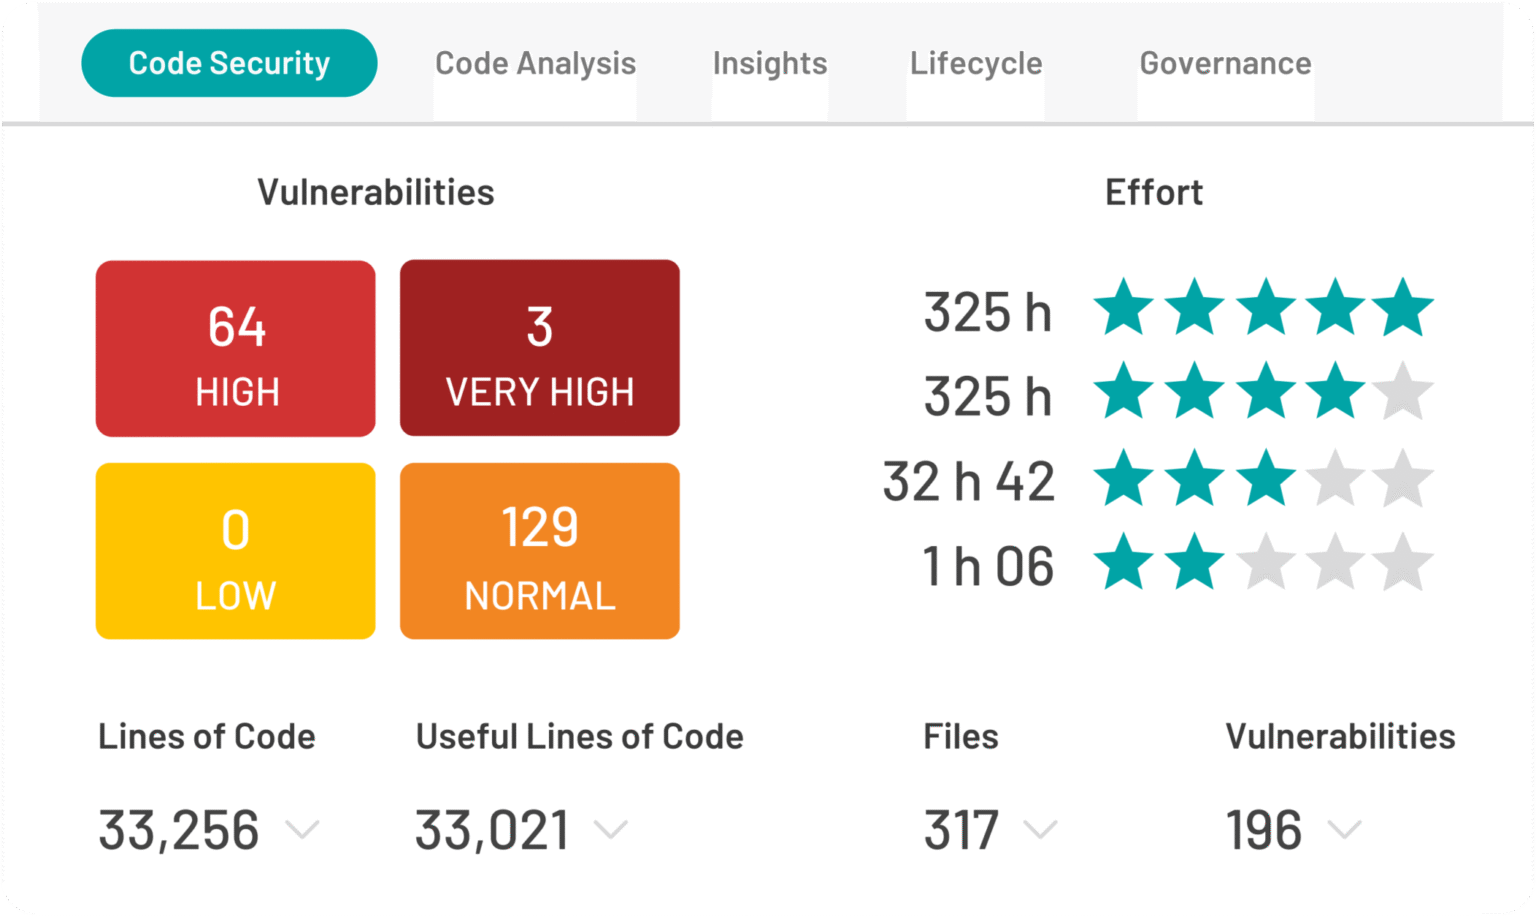Image resolution: width=1536 pixels, height=916 pixels.
Task: Toggle the VERY HIGH vulnerabilities card
Action: coord(539,348)
